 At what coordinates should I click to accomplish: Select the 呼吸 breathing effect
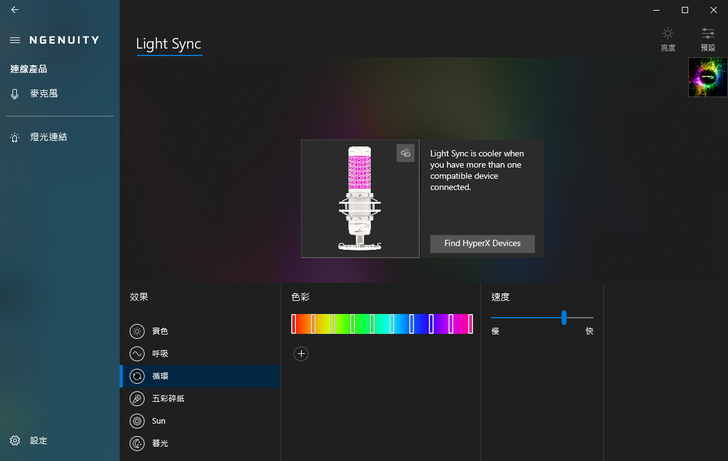pos(160,353)
